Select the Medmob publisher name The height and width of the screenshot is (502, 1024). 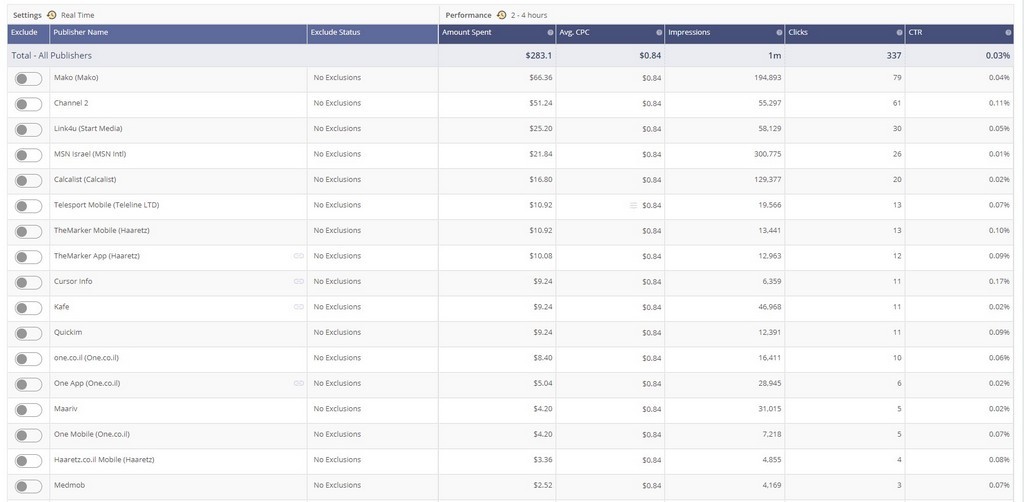(x=69, y=485)
